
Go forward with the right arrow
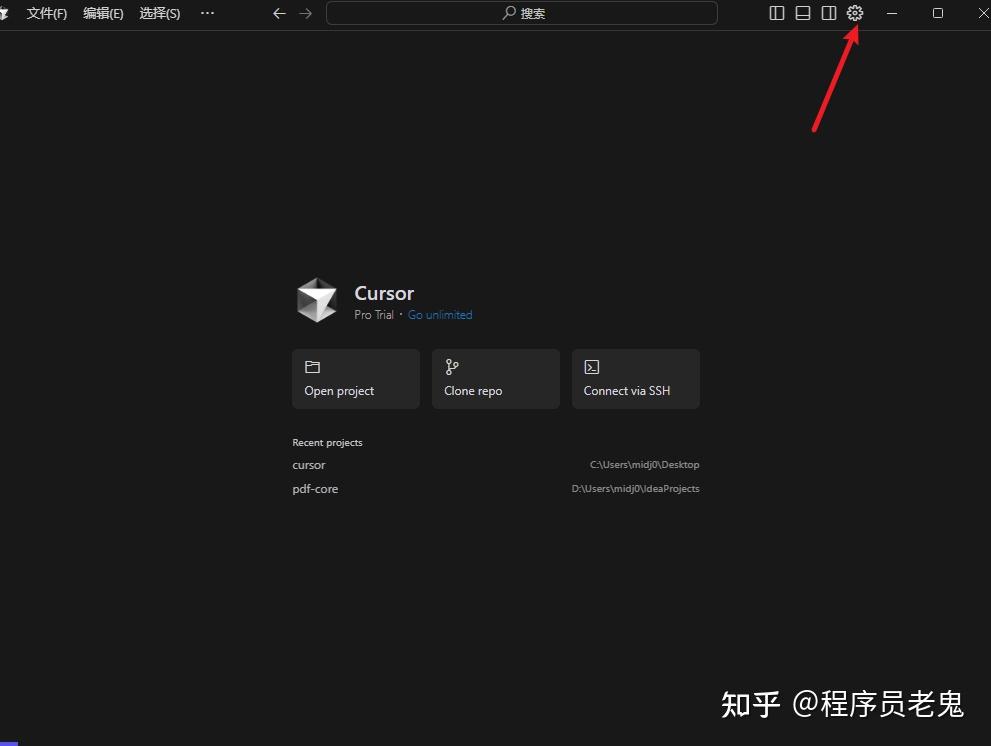pyautogui.click(x=306, y=13)
